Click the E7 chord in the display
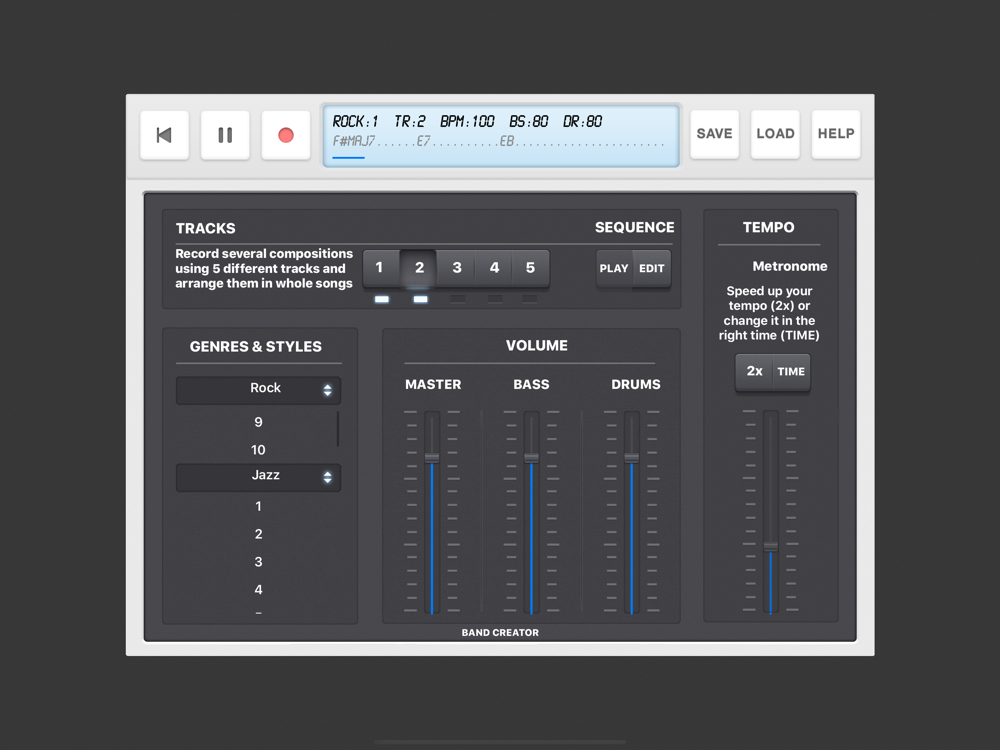Image resolution: width=1000 pixels, height=750 pixels. coord(423,141)
